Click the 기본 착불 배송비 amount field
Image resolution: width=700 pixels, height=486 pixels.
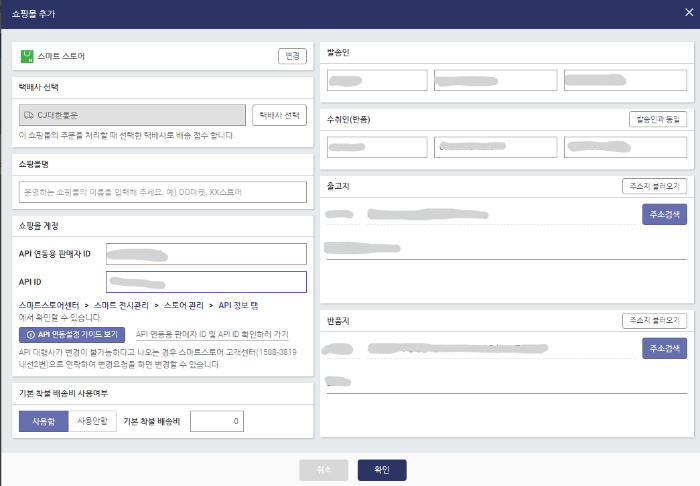tap(216, 422)
